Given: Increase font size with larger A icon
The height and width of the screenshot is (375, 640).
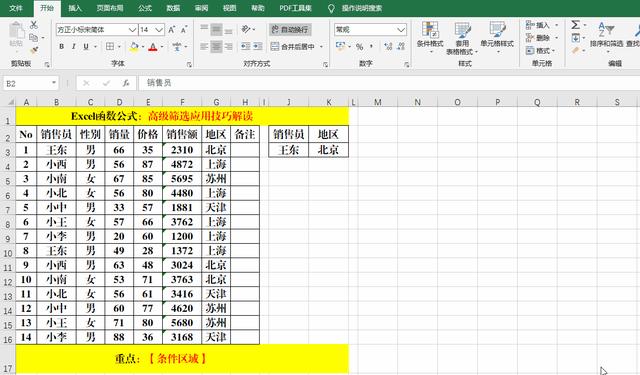Looking at the screenshot, I should pos(171,29).
